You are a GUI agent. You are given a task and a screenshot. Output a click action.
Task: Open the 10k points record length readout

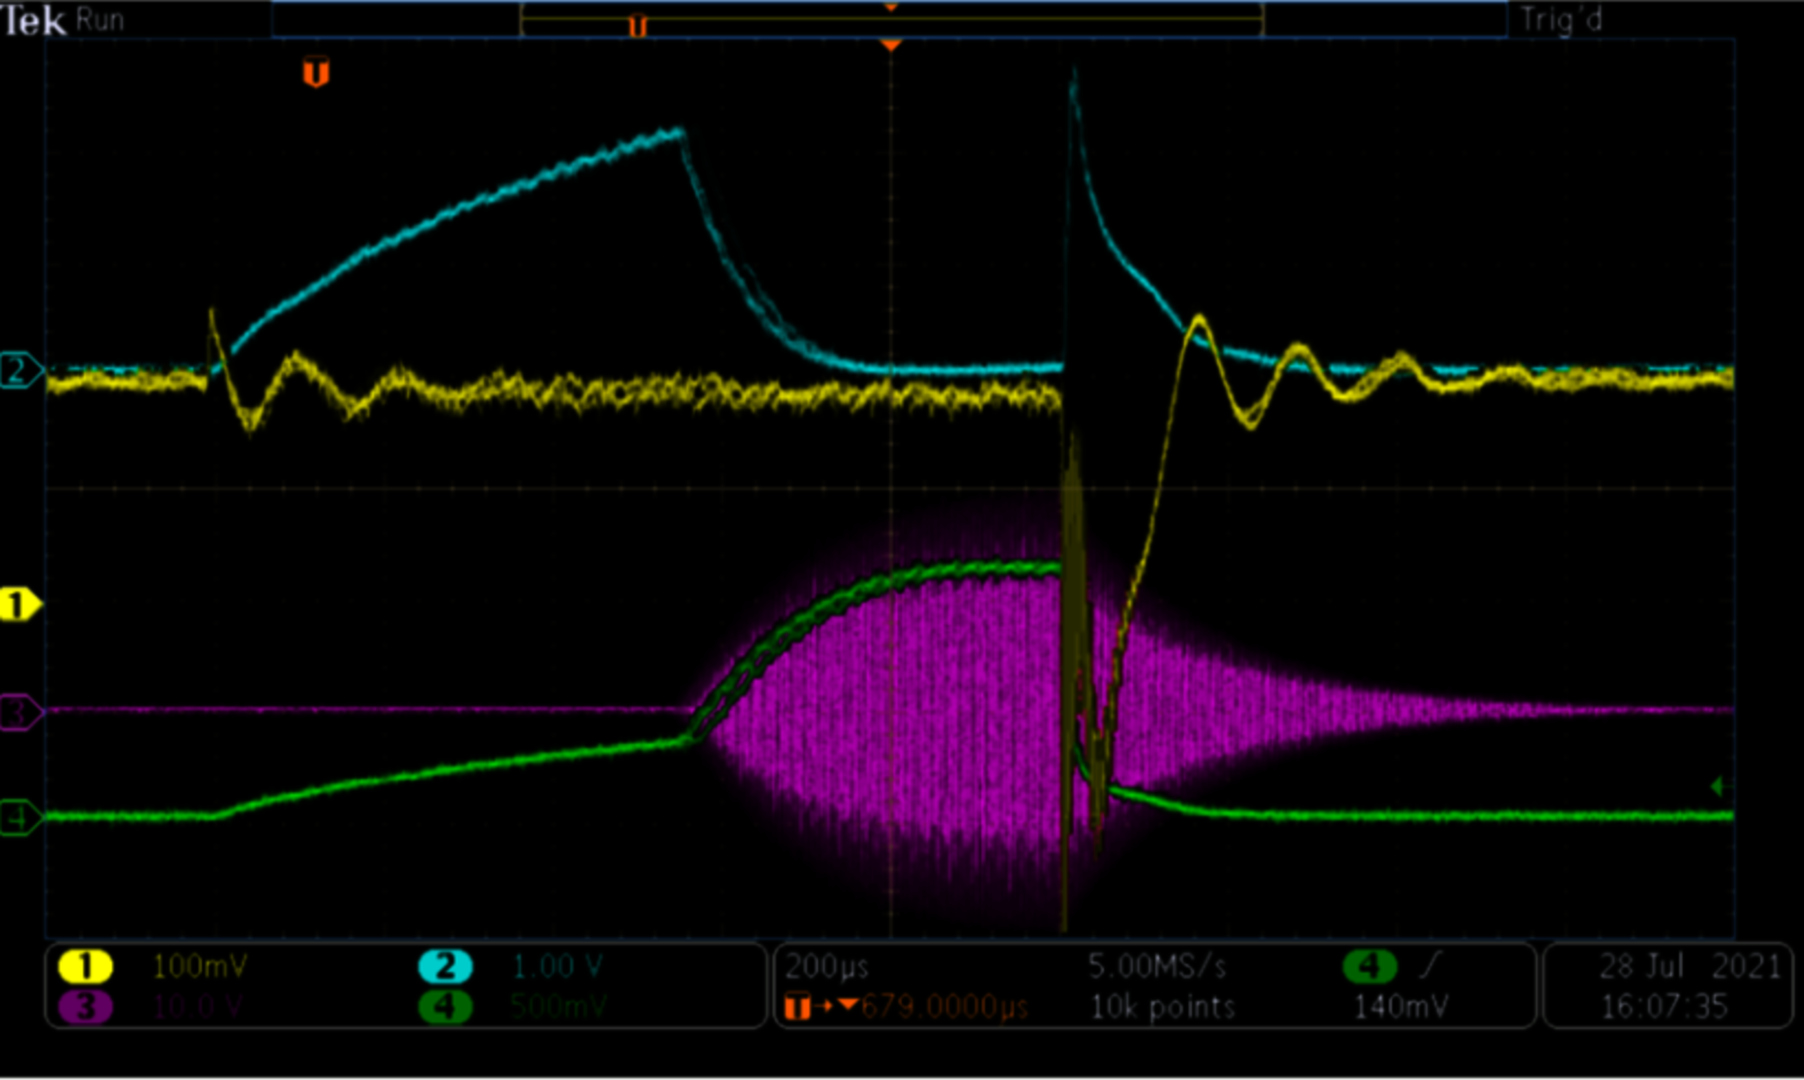coord(1162,1006)
